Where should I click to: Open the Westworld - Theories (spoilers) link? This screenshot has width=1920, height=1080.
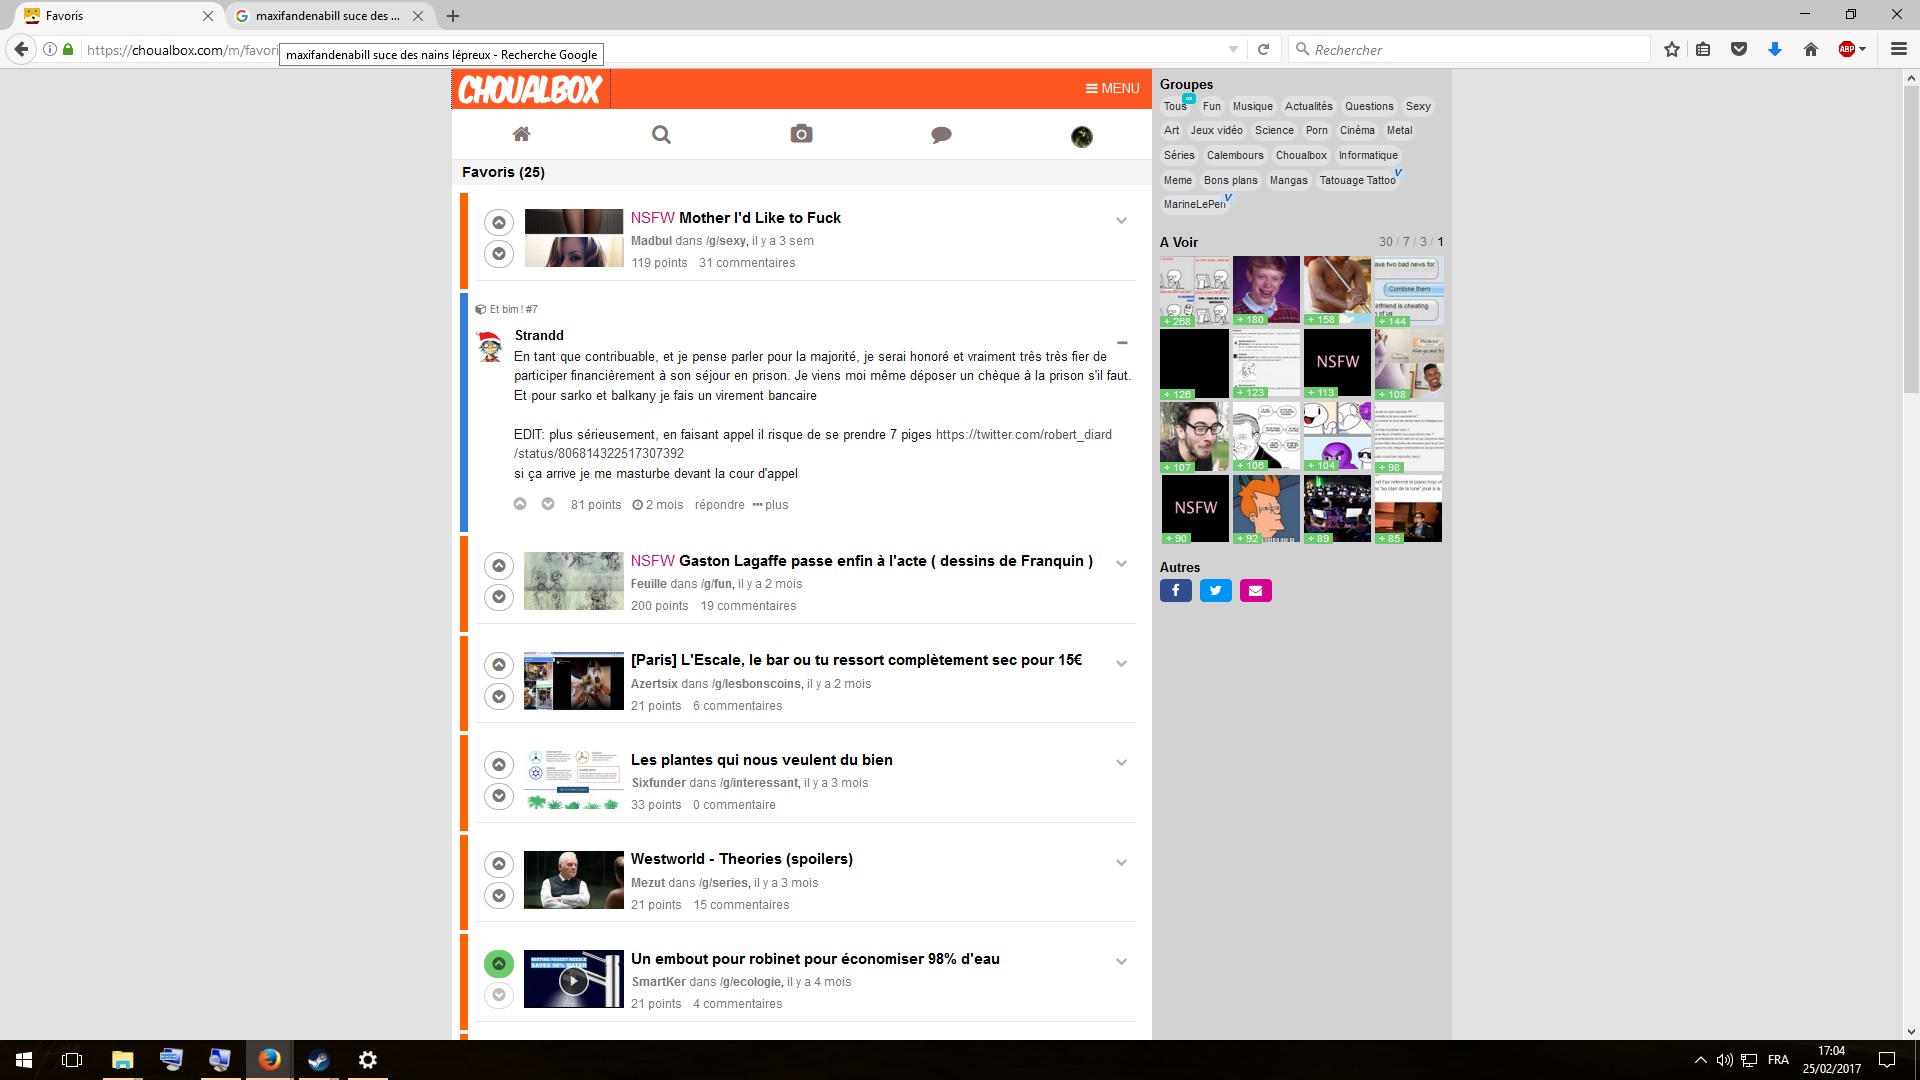(742, 859)
